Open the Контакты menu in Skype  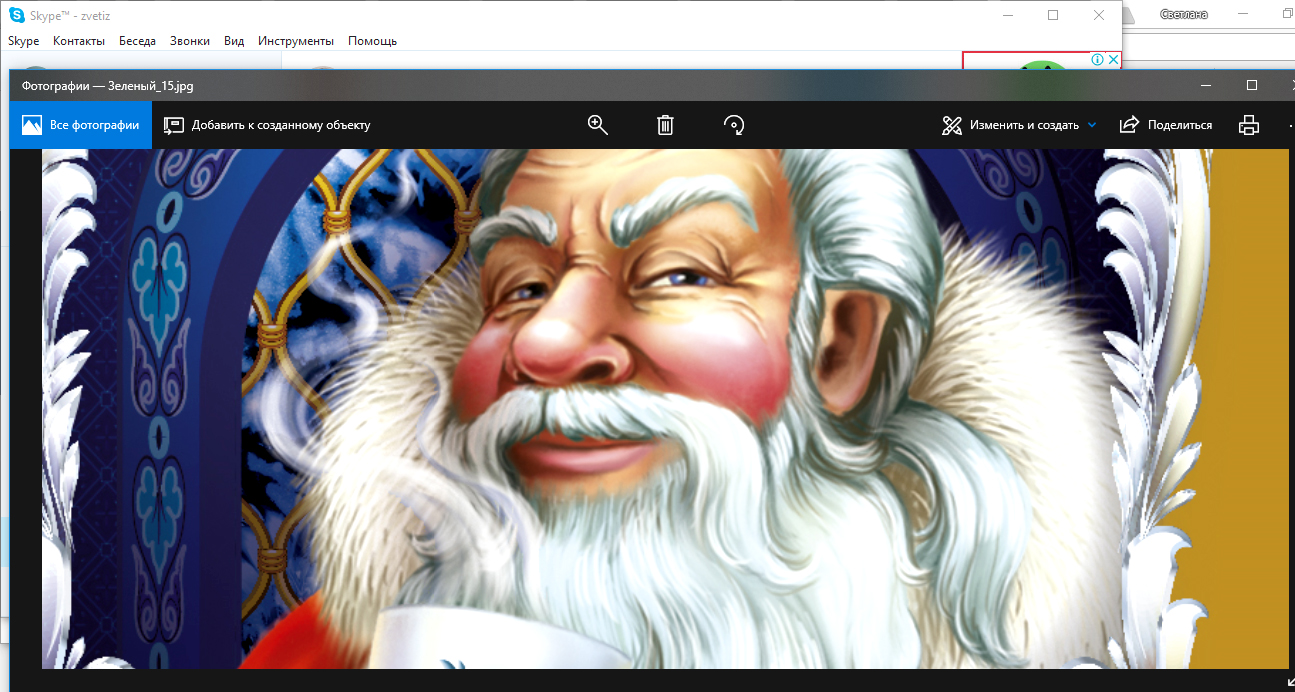[x=79, y=41]
